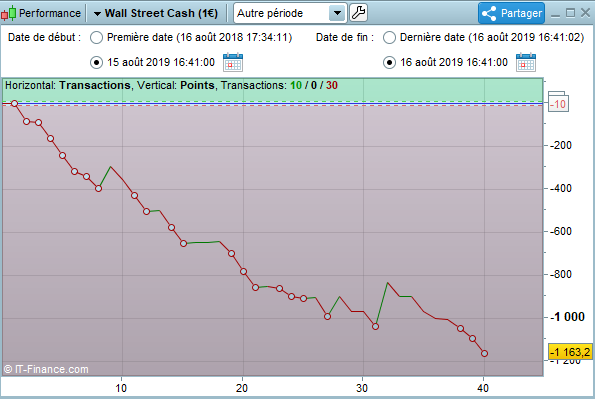Screen dimensions: 595x399
Task: Click the Partager share button
Action: [x=511, y=13]
